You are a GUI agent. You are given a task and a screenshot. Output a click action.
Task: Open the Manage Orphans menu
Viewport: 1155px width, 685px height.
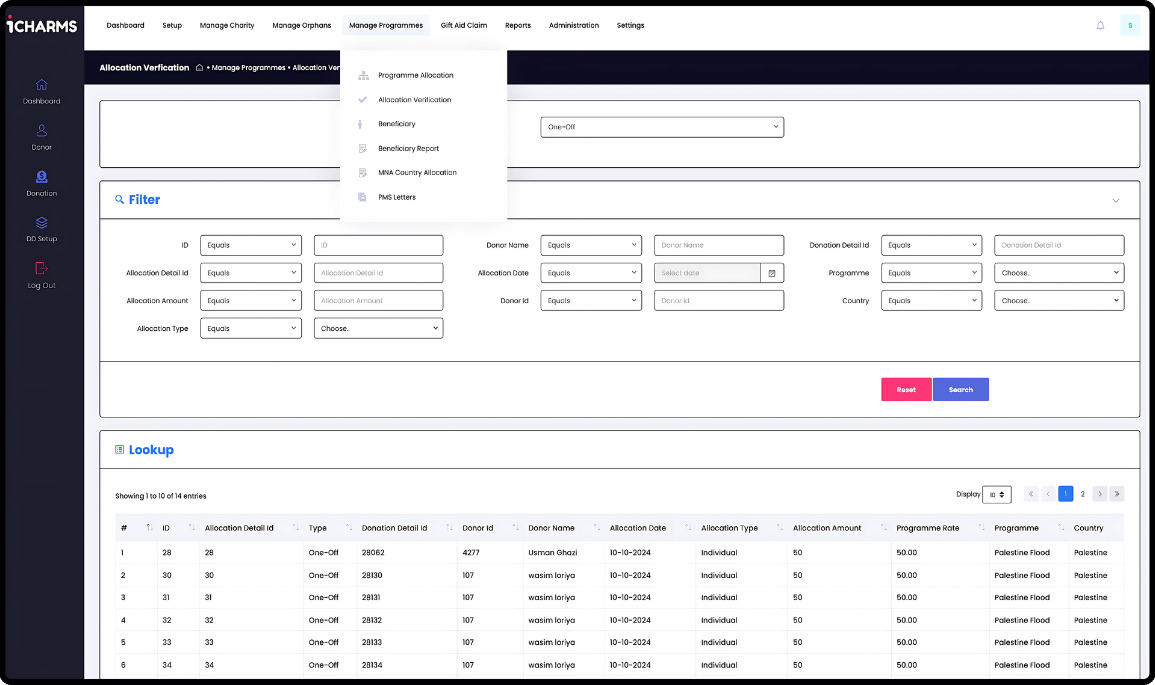pyautogui.click(x=302, y=25)
